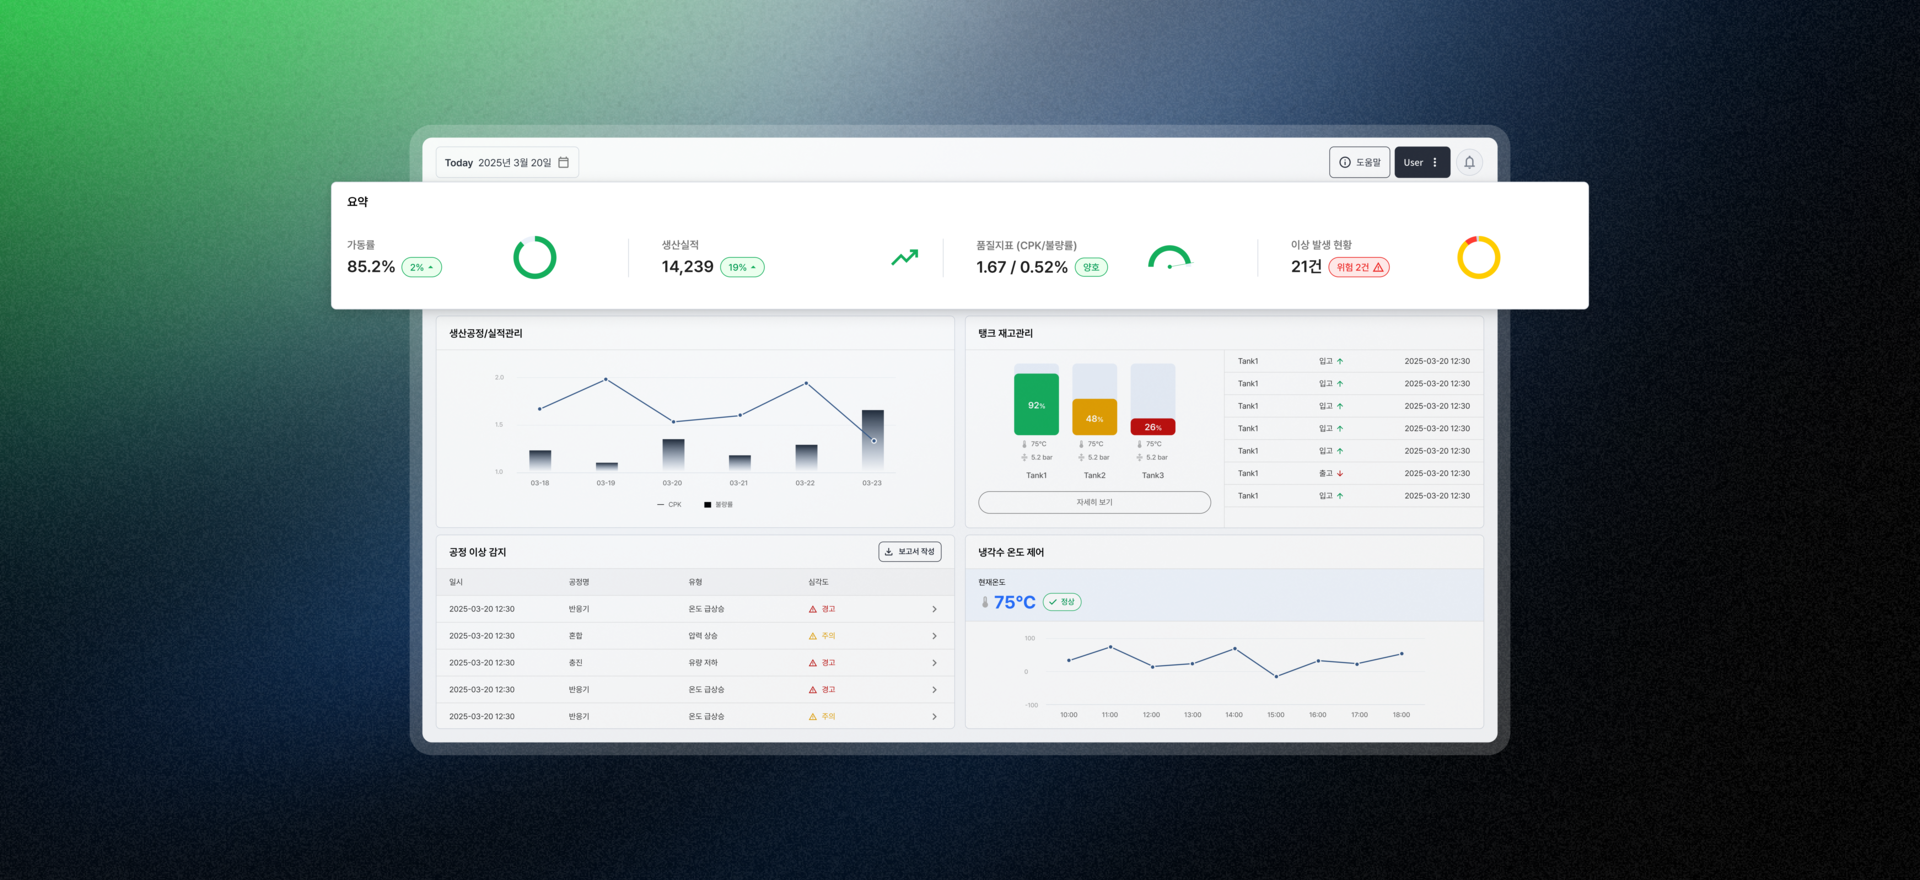Image resolution: width=1920 pixels, height=880 pixels.
Task: Expand the 혼합 압력 상승 row chevron
Action: coord(935,636)
